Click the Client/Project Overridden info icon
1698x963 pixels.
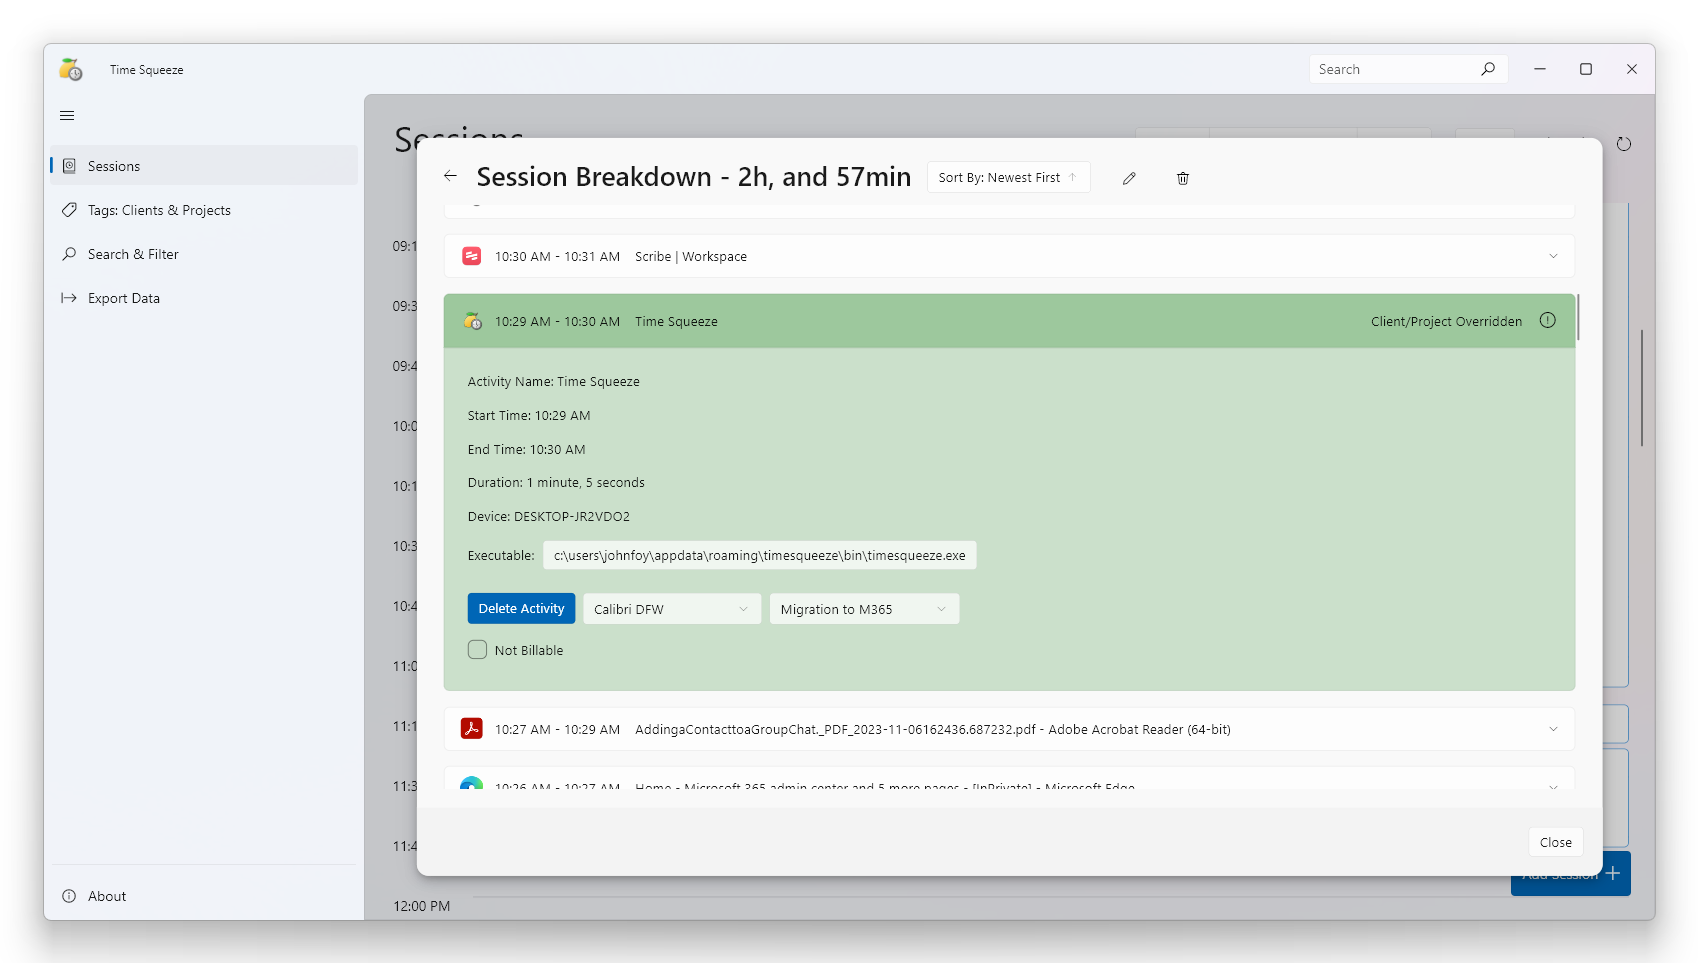(x=1548, y=320)
